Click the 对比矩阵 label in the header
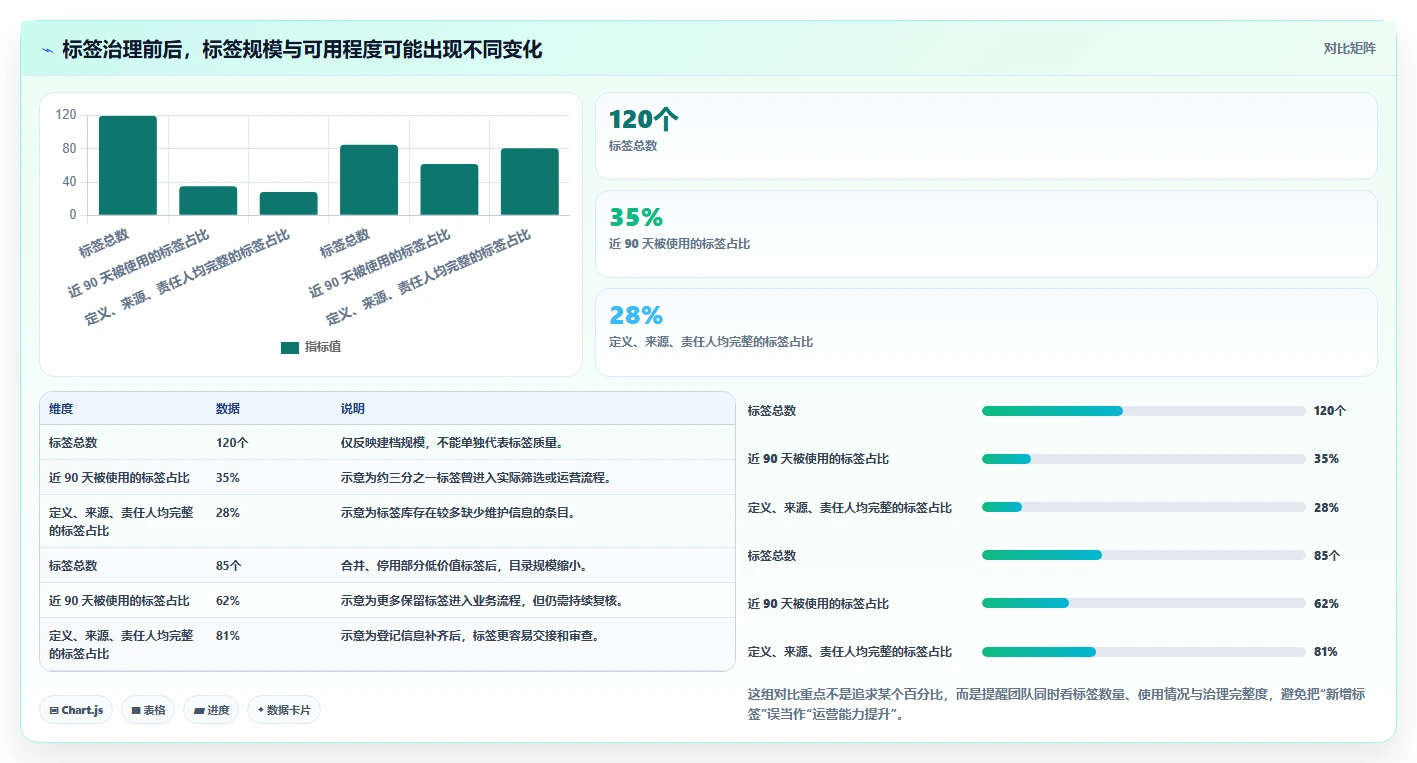The image size is (1417, 763). pos(1349,48)
